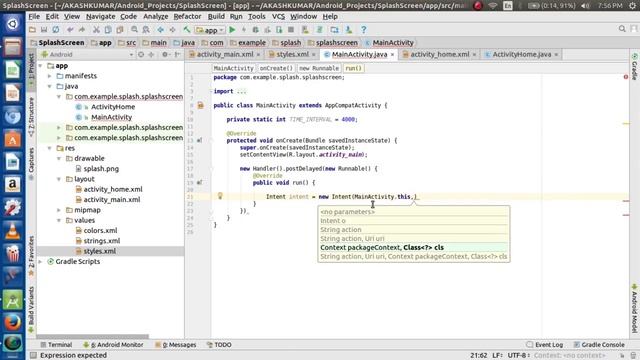Click the Help question mark icon

point(363,29)
